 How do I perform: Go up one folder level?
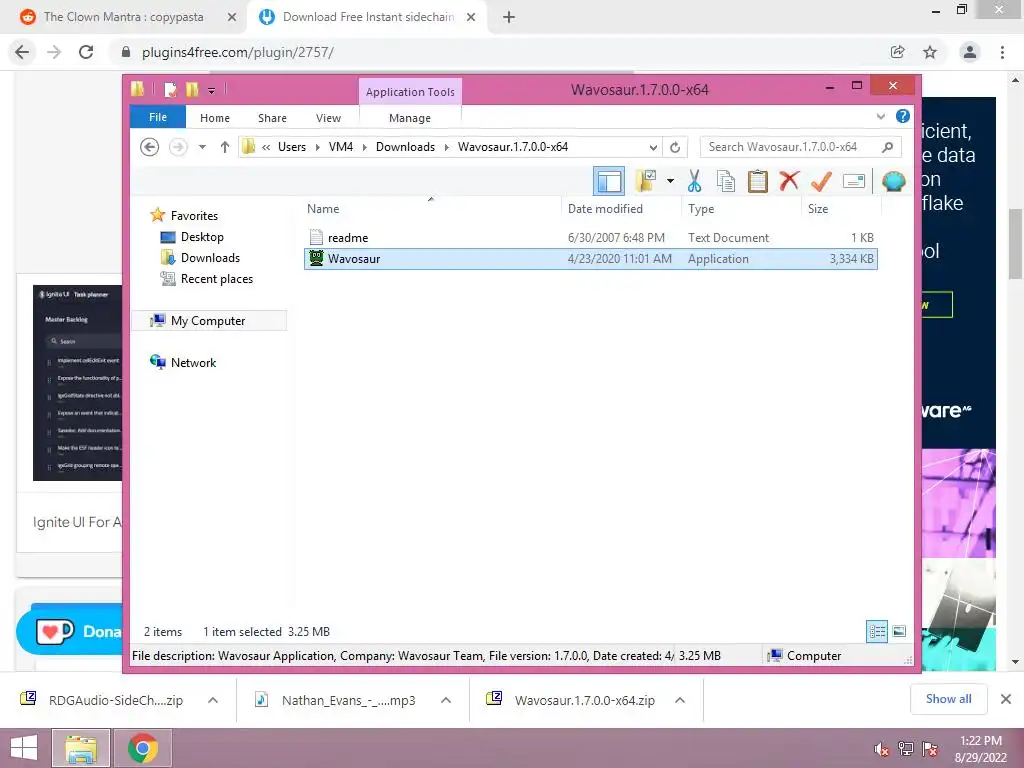point(225,147)
